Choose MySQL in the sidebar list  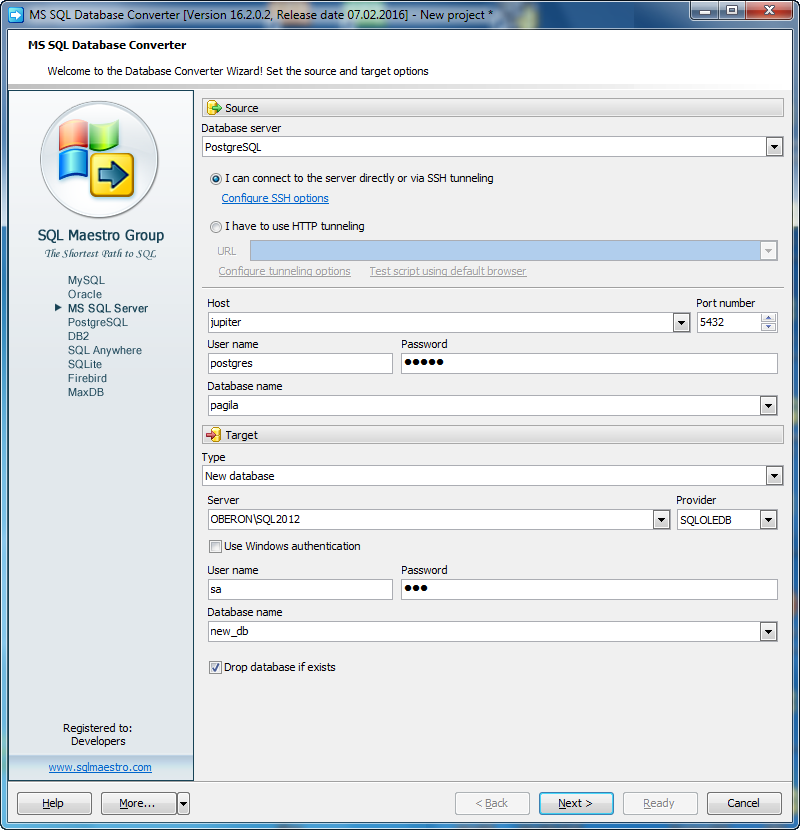pos(86,281)
